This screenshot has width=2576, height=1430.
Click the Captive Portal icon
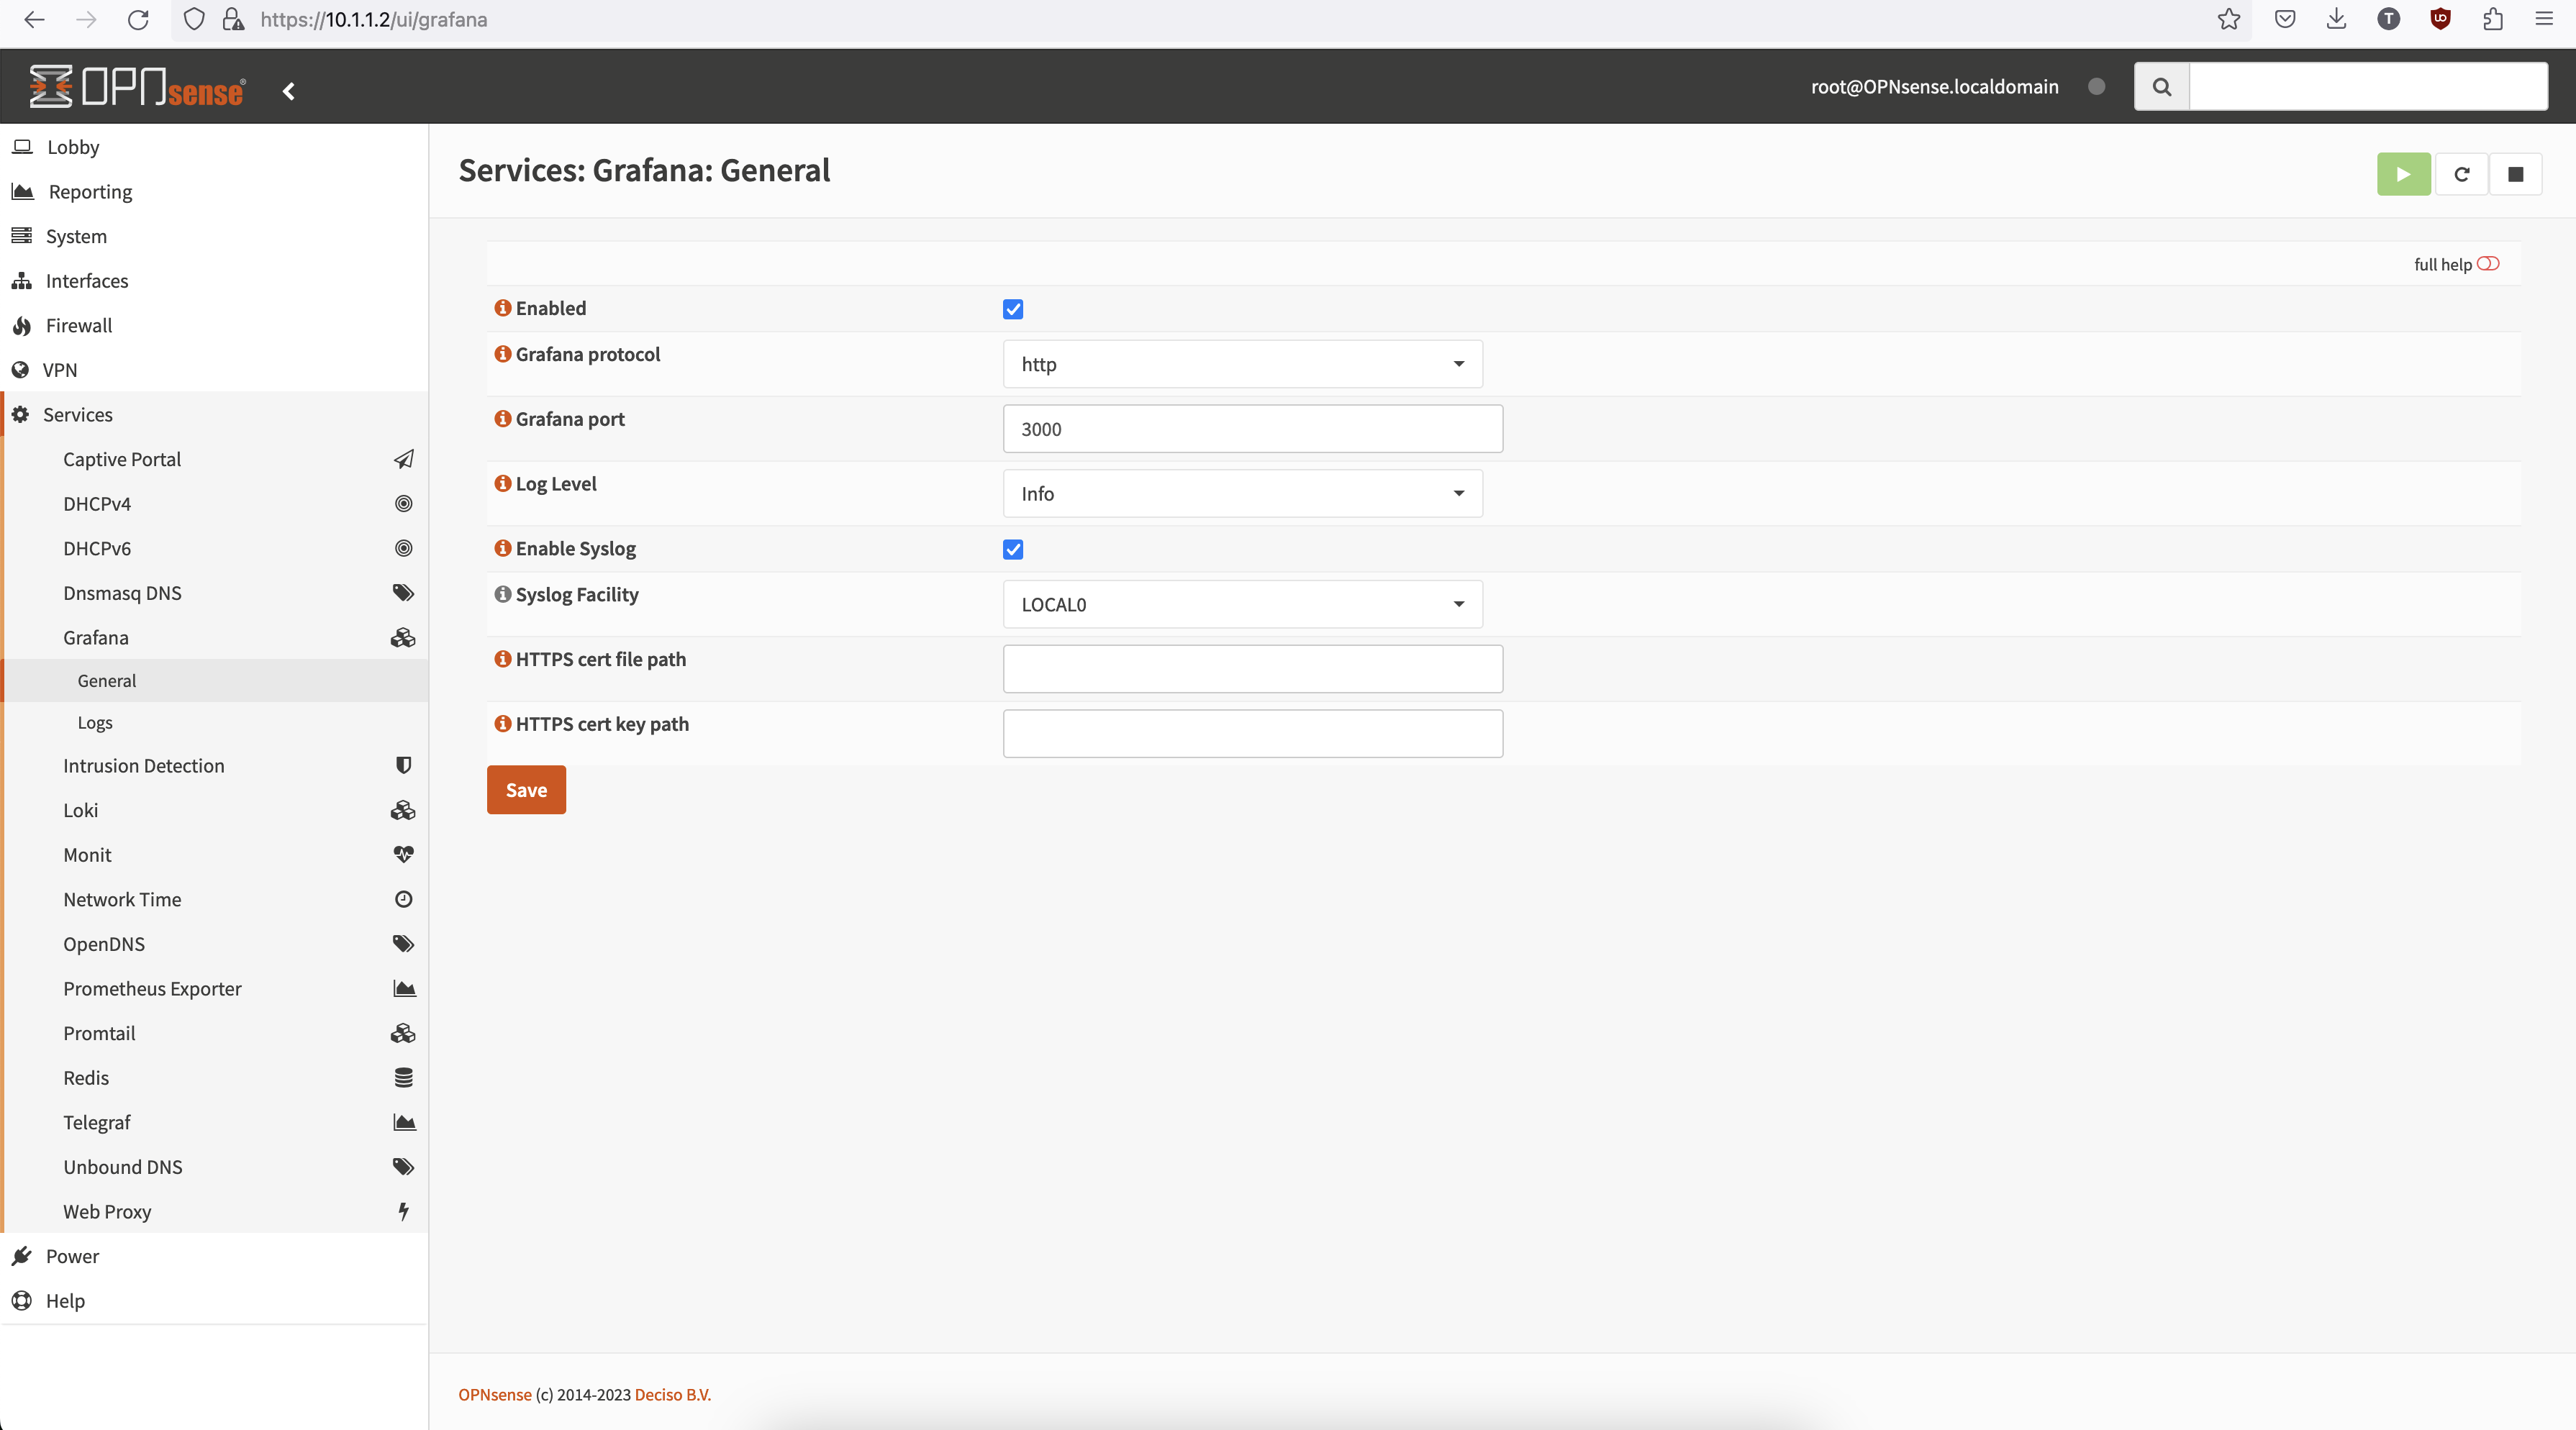[402, 460]
